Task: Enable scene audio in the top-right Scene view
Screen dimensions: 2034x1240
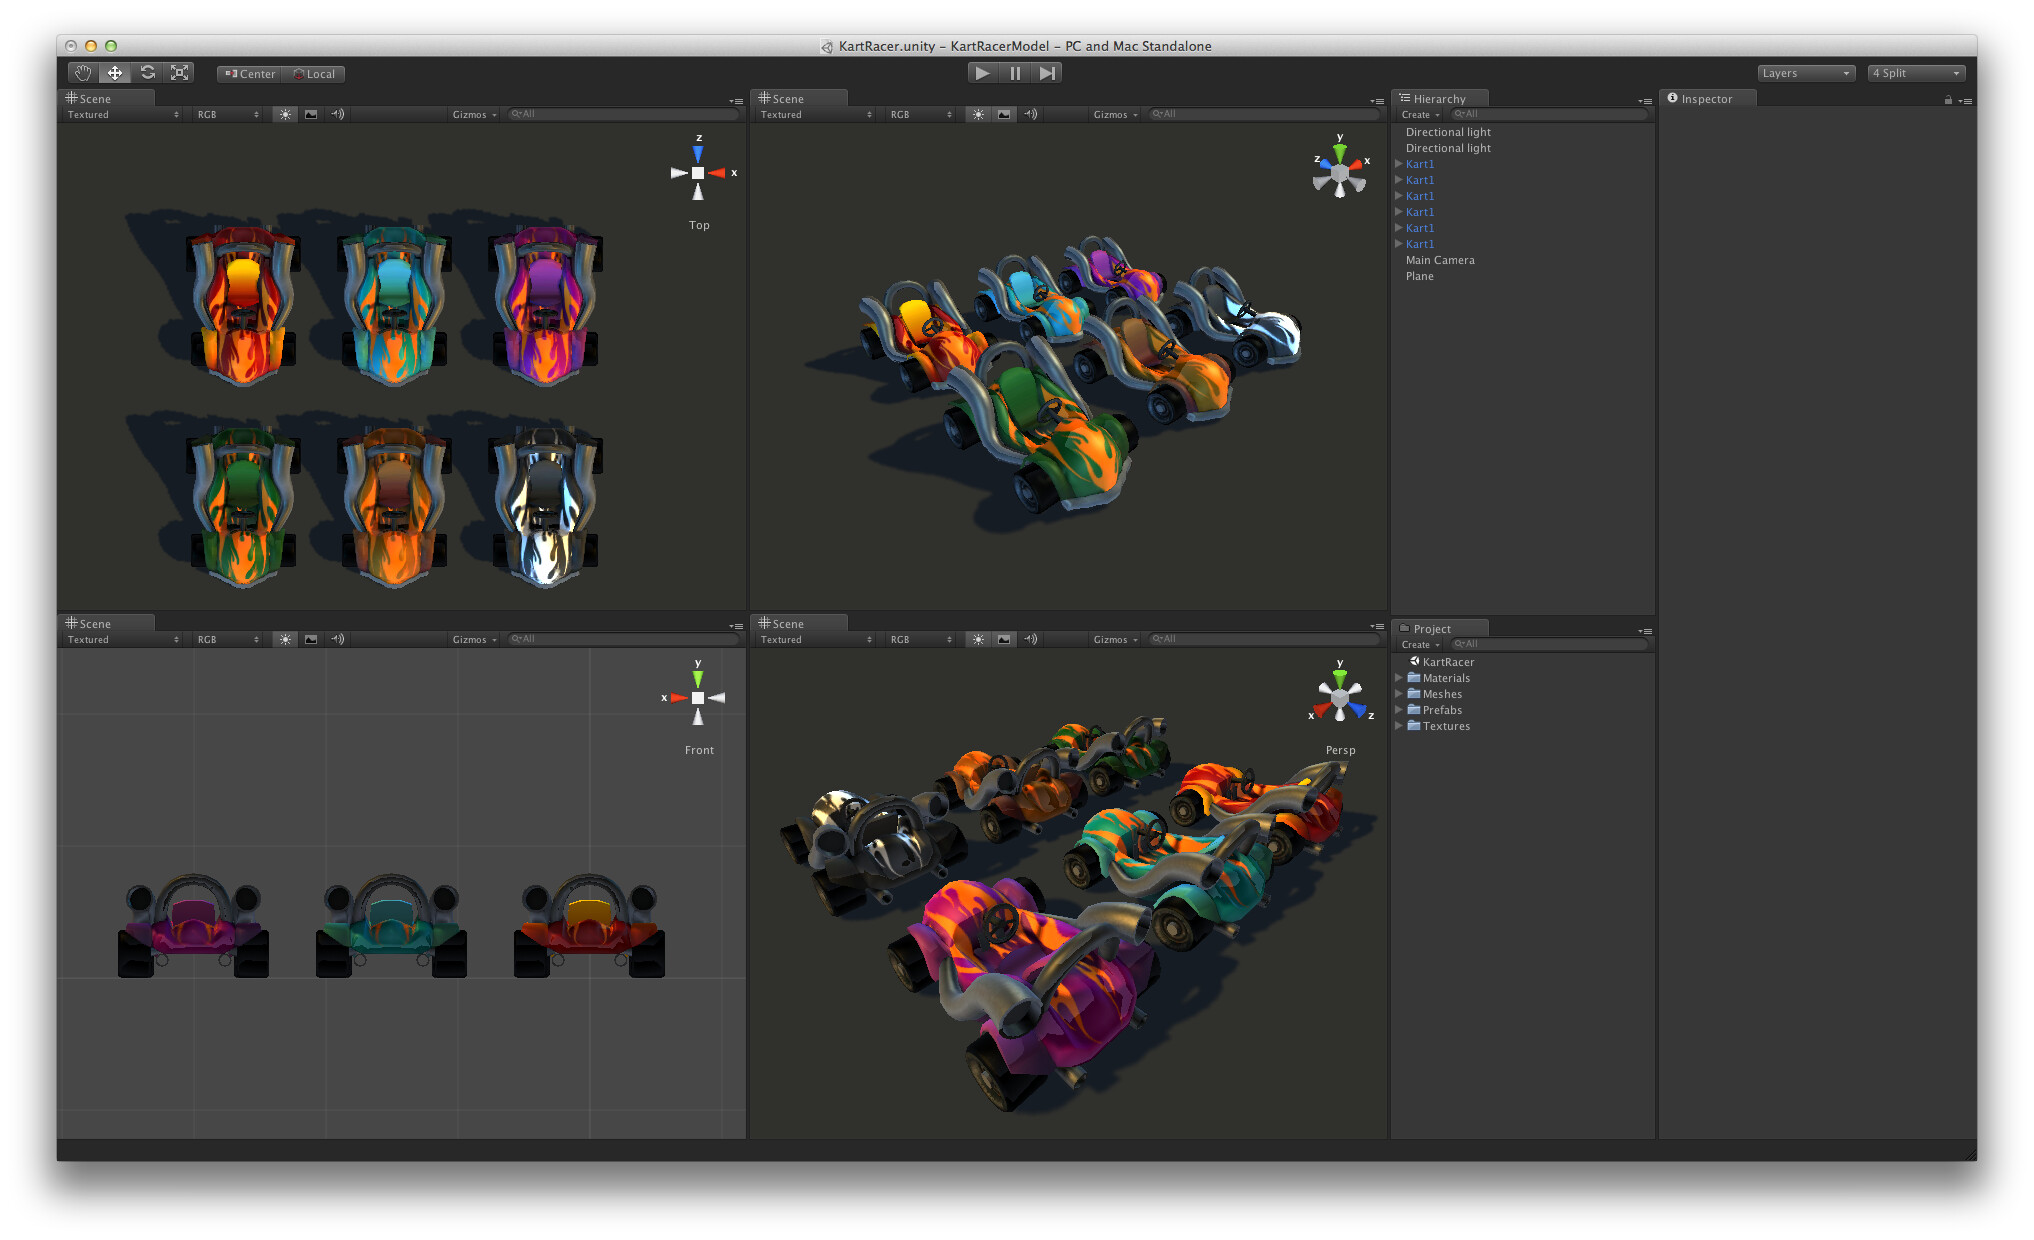Action: [1031, 114]
